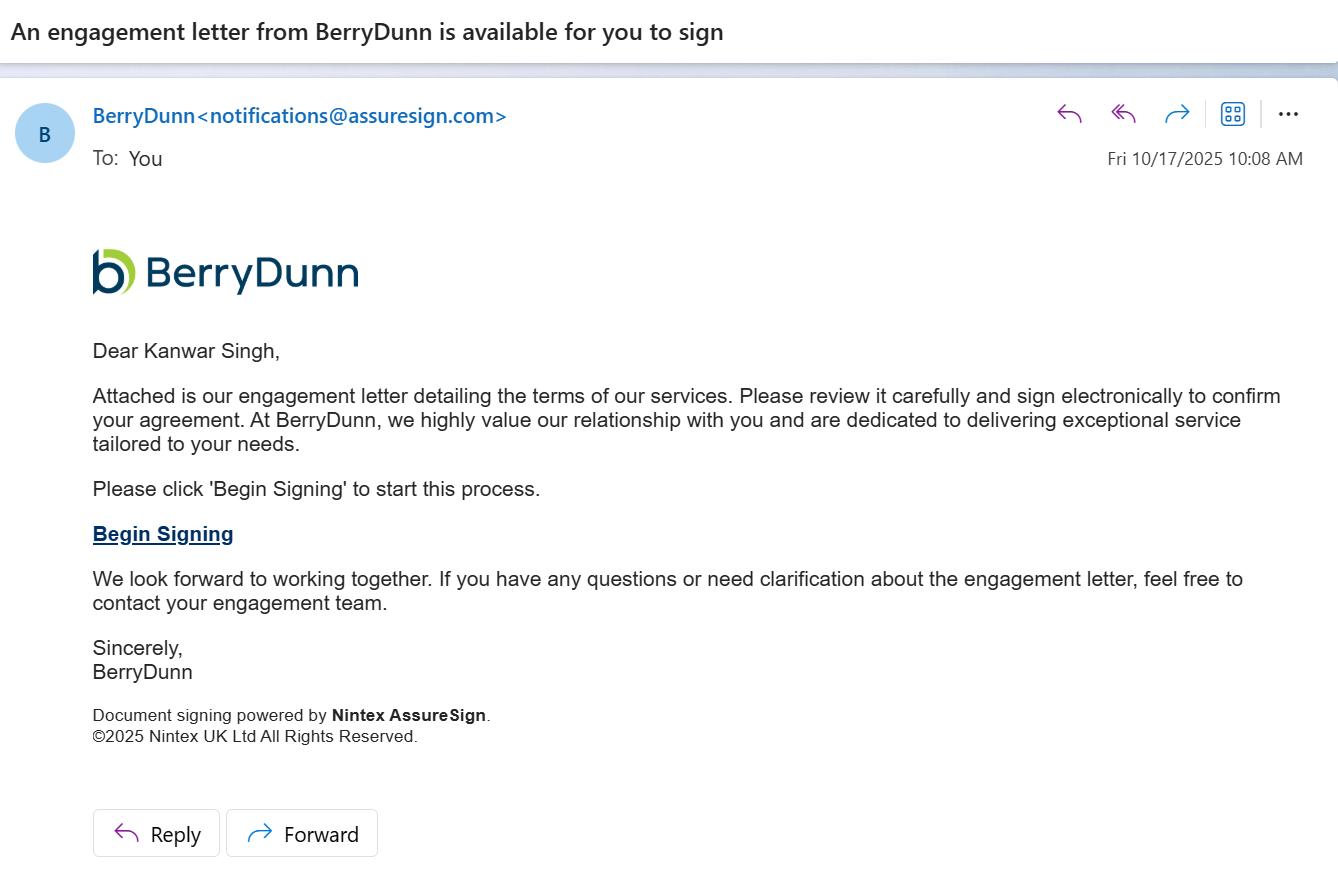The height and width of the screenshot is (869, 1338).
Task: Click the Forward arrow icon in the header toolbar
Action: pos(1177,114)
